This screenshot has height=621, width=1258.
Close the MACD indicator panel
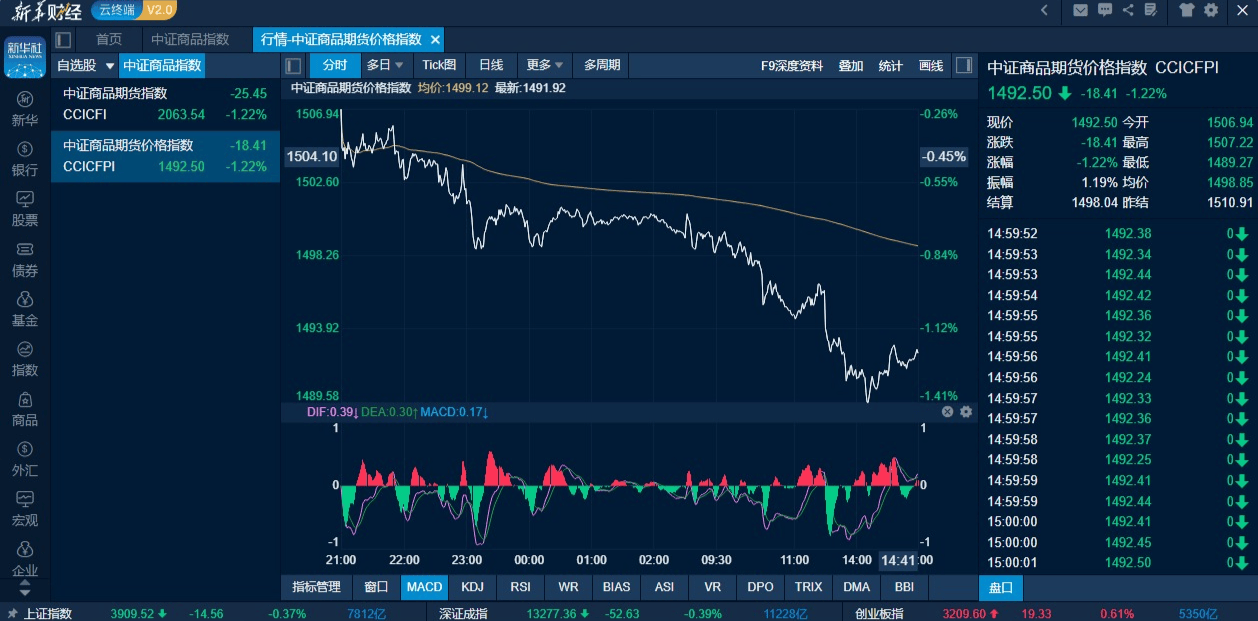(948, 412)
